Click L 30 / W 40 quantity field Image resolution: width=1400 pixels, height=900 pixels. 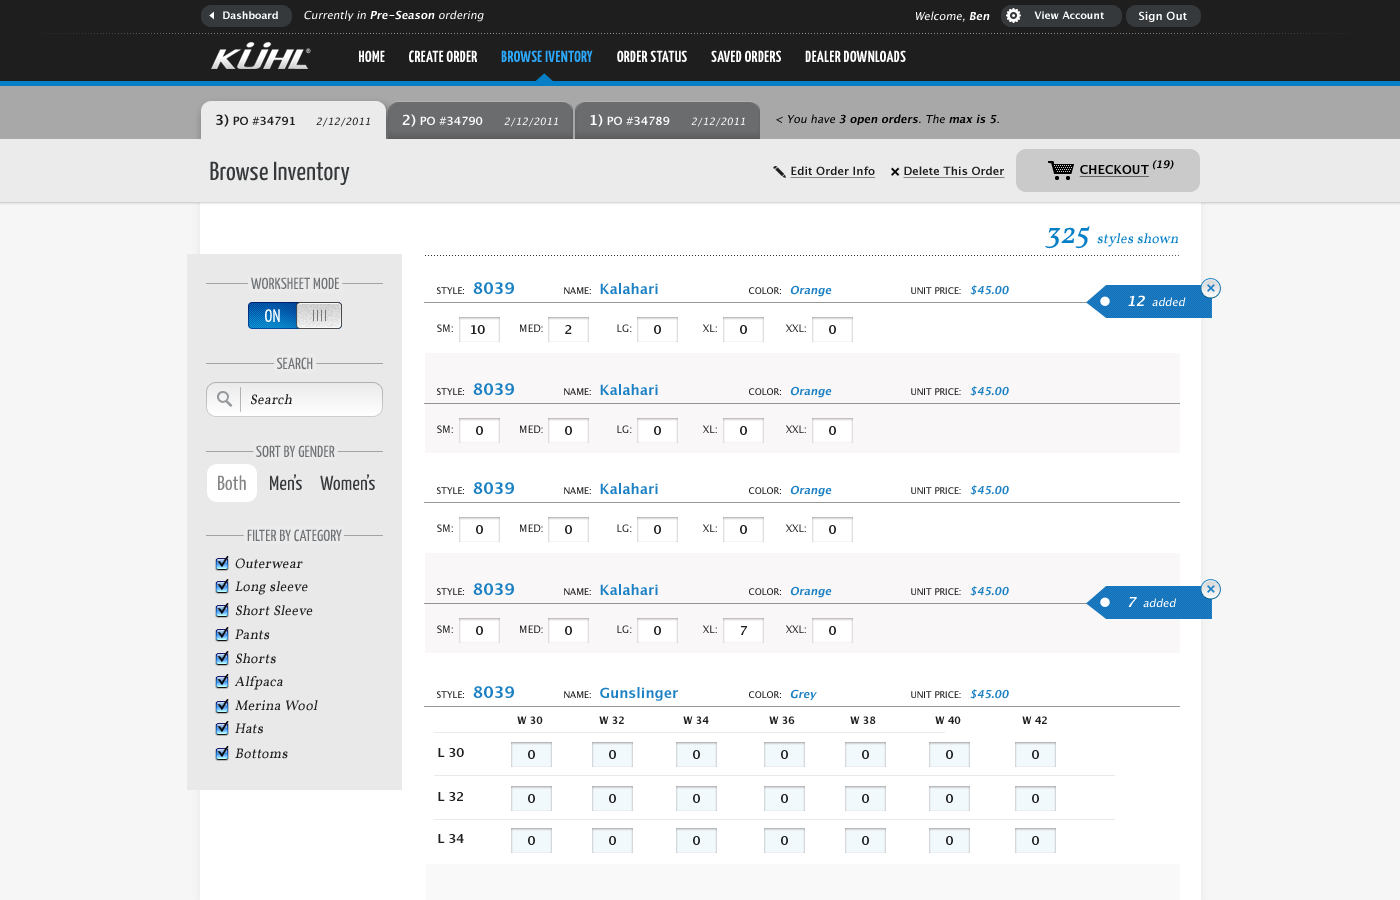(x=949, y=755)
